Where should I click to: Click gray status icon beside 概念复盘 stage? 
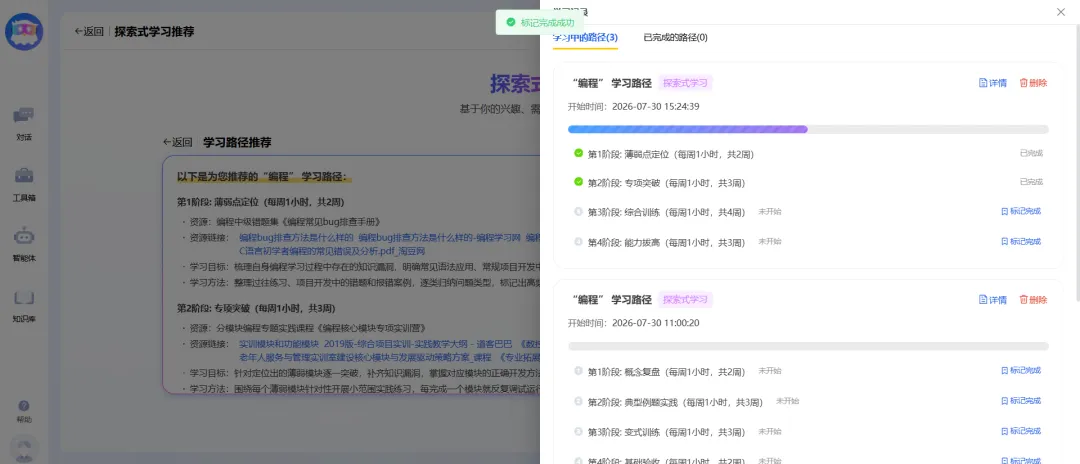[x=579, y=370]
